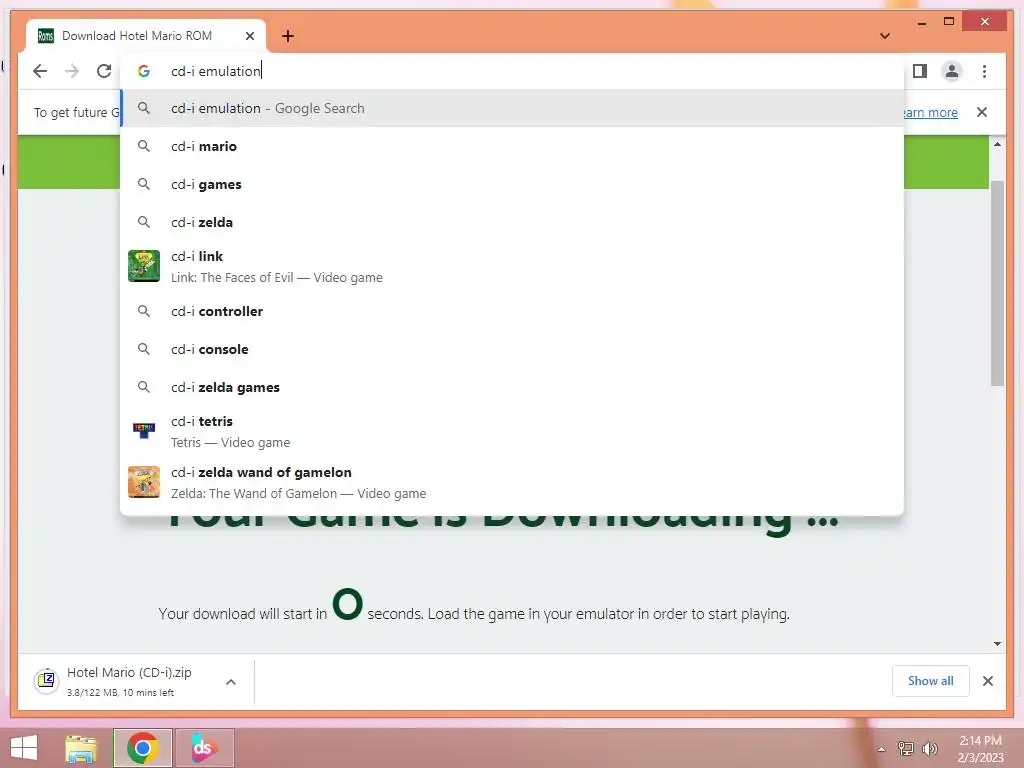Go back using the browser back arrow
1024x768 pixels.
40,71
